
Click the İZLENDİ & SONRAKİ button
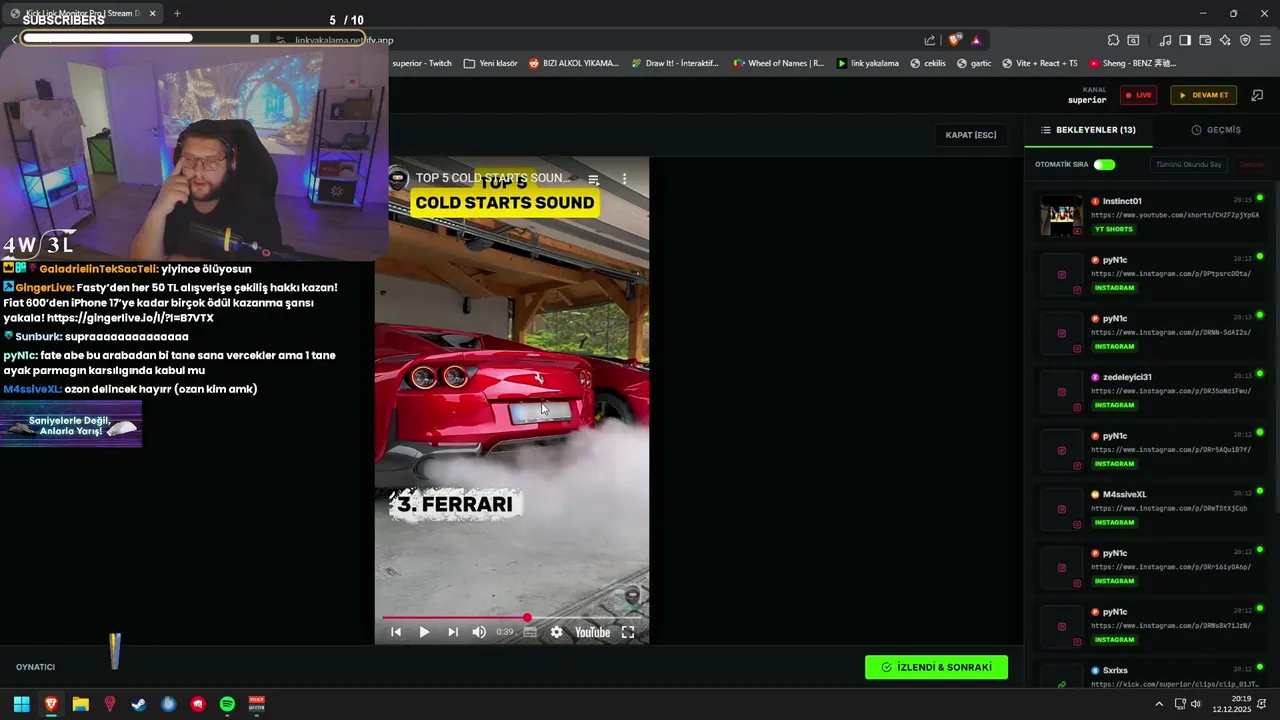[936, 667]
